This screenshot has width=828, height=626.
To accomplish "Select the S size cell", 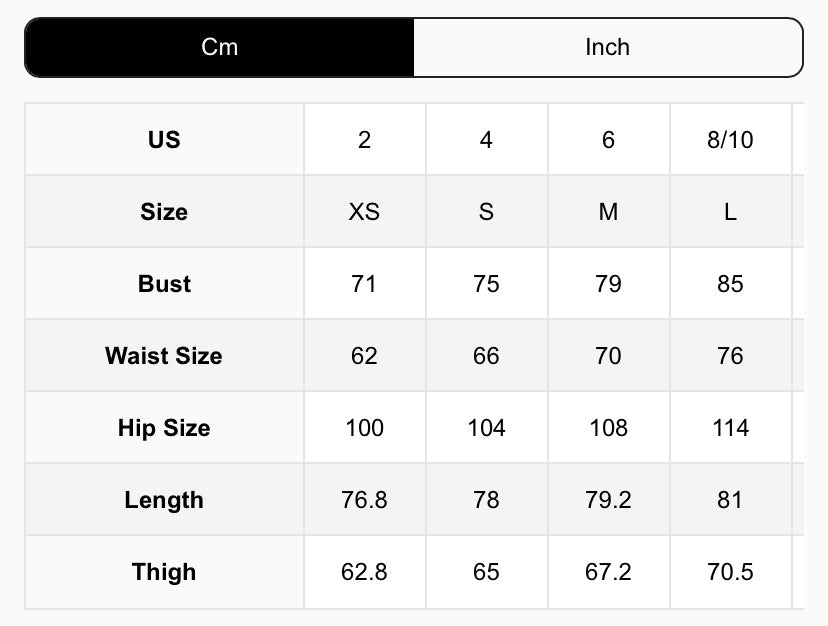I will coord(486,212).
